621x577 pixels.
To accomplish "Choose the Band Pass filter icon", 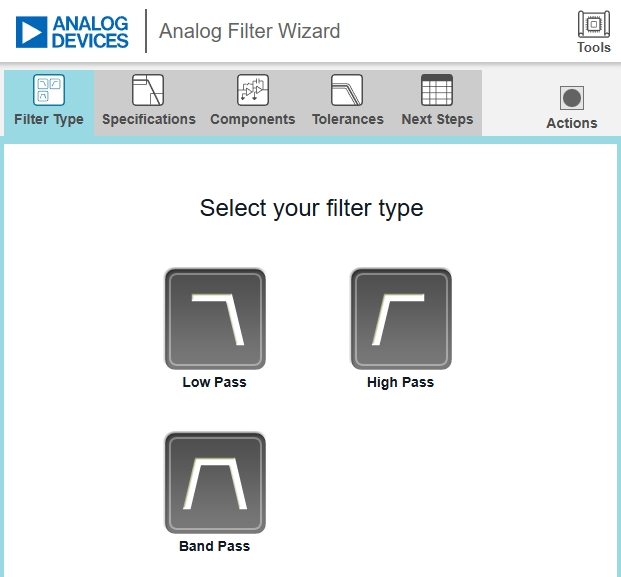I will point(215,483).
